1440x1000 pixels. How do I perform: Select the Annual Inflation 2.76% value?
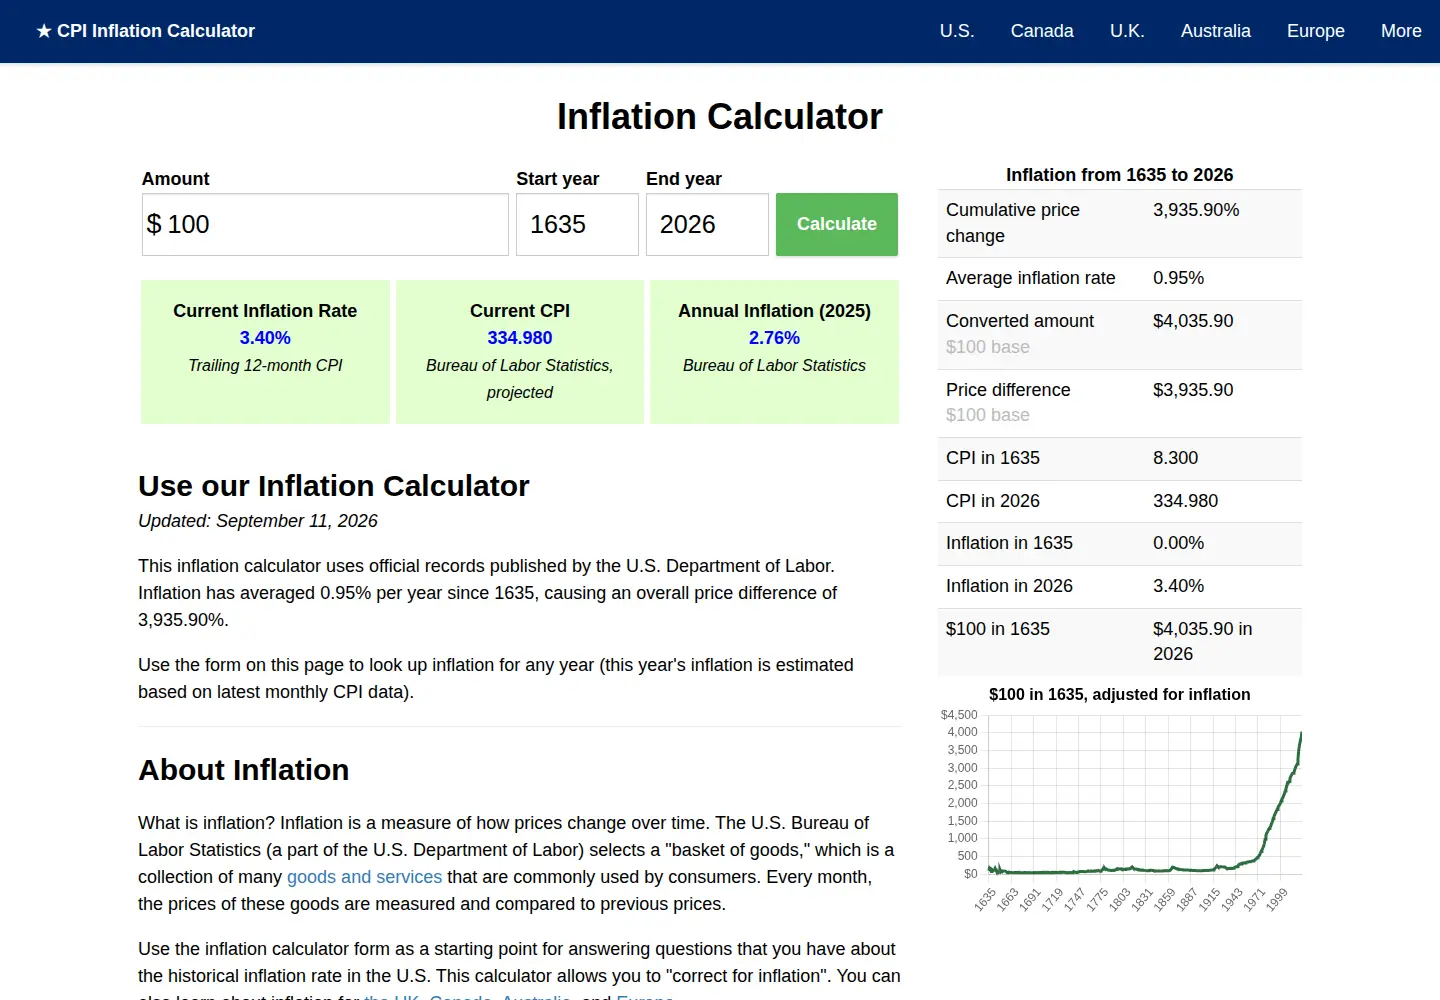pos(774,338)
